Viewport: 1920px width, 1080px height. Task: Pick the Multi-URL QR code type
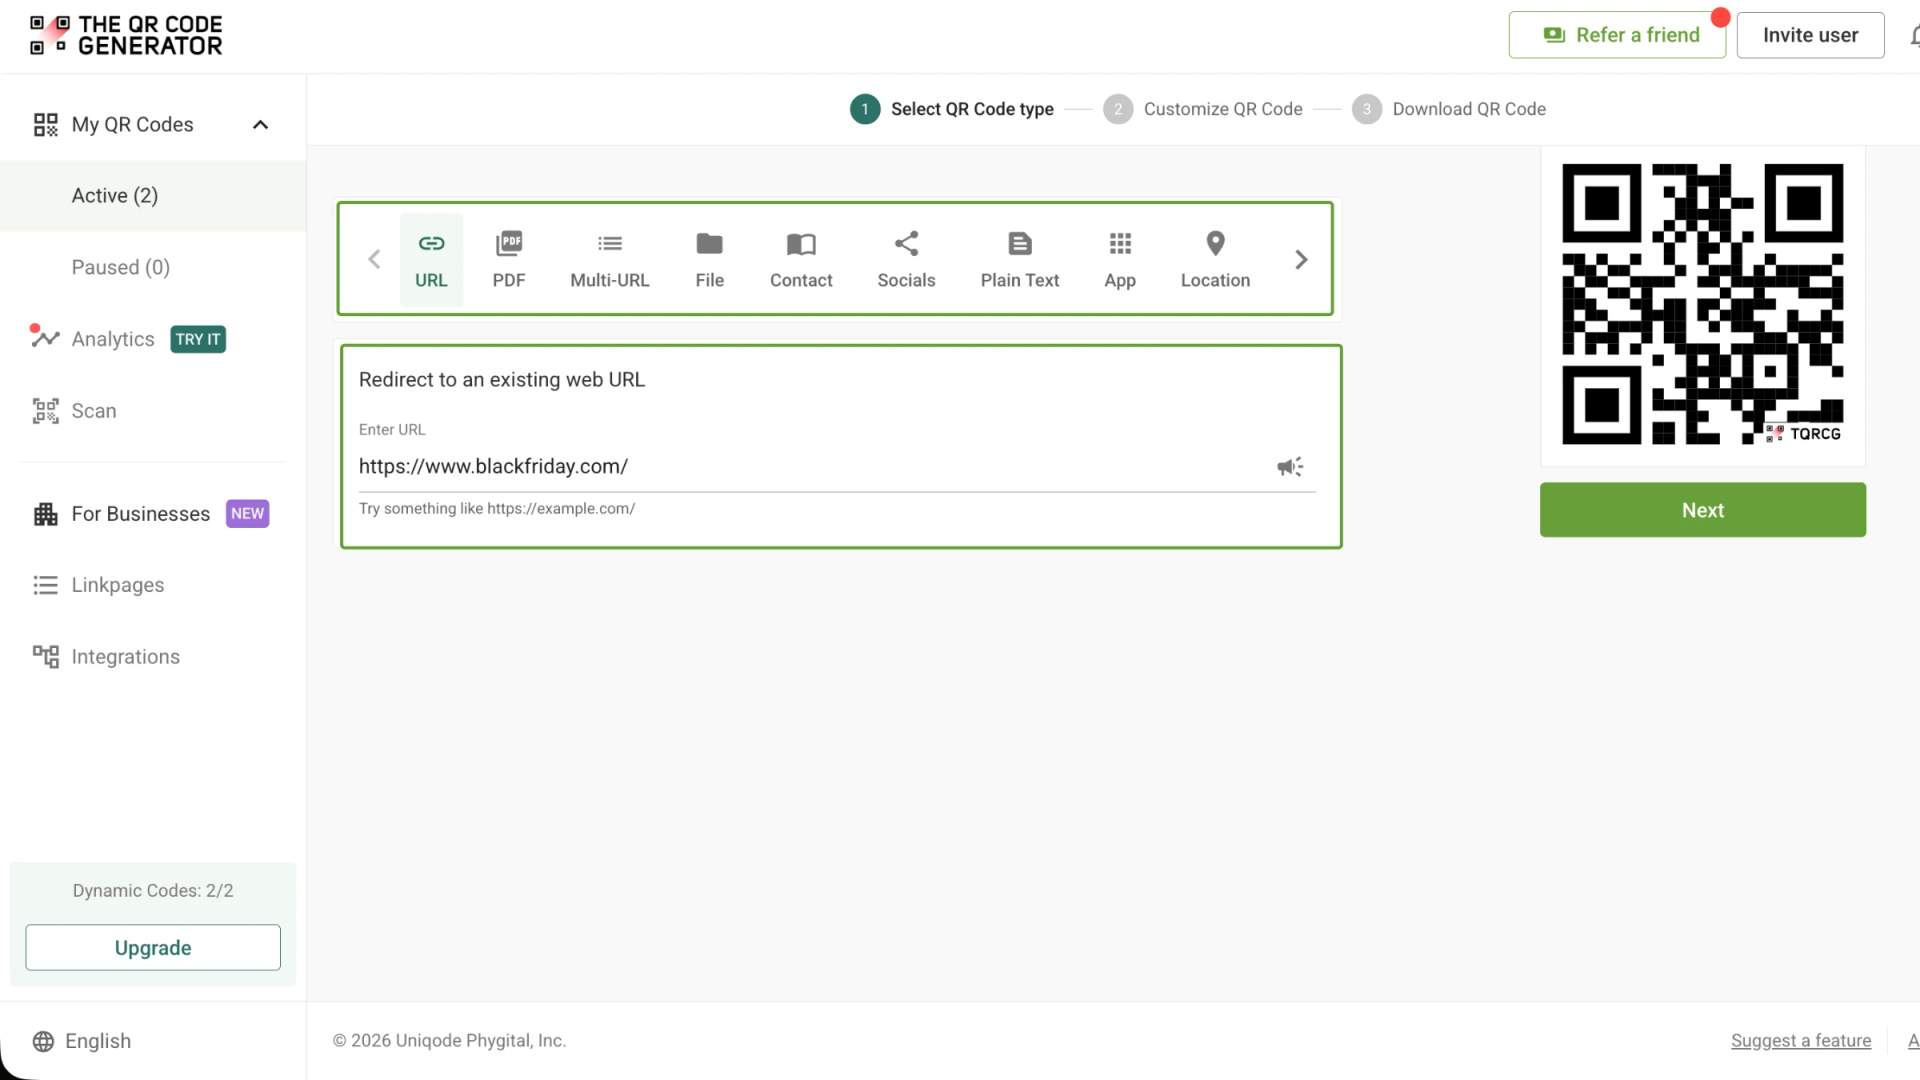(610, 260)
